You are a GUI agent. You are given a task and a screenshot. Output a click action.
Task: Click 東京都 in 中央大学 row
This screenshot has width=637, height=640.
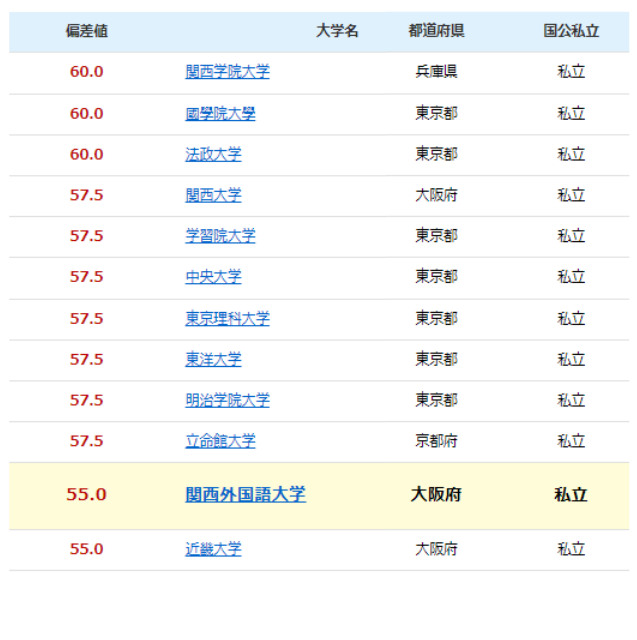tap(436, 277)
